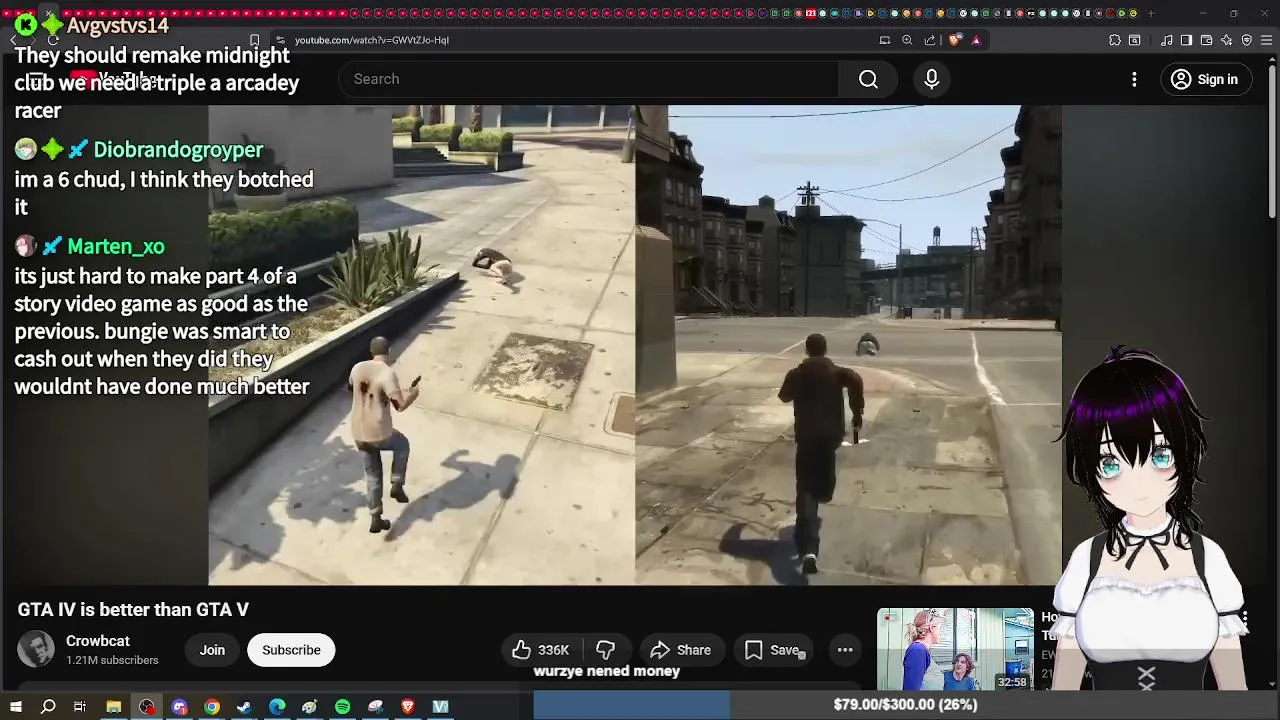
Task: Reload the page with the refresh icon
Action: coord(53,40)
